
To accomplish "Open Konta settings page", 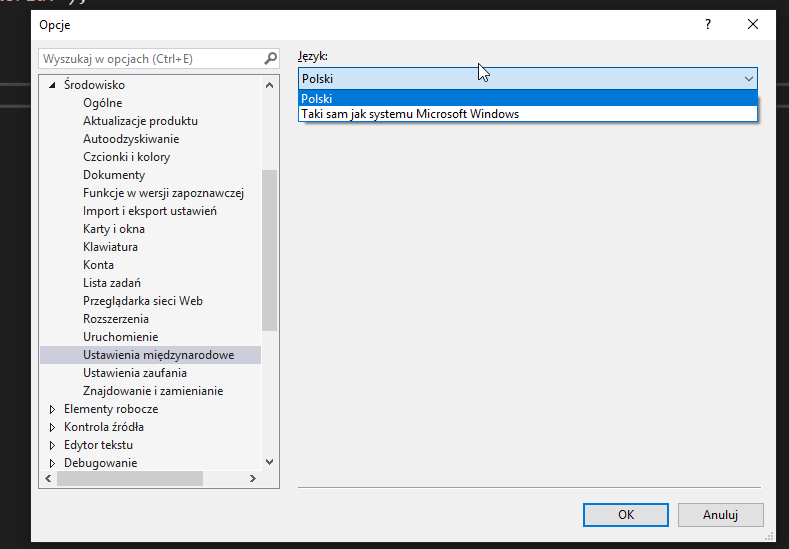I will [x=98, y=265].
